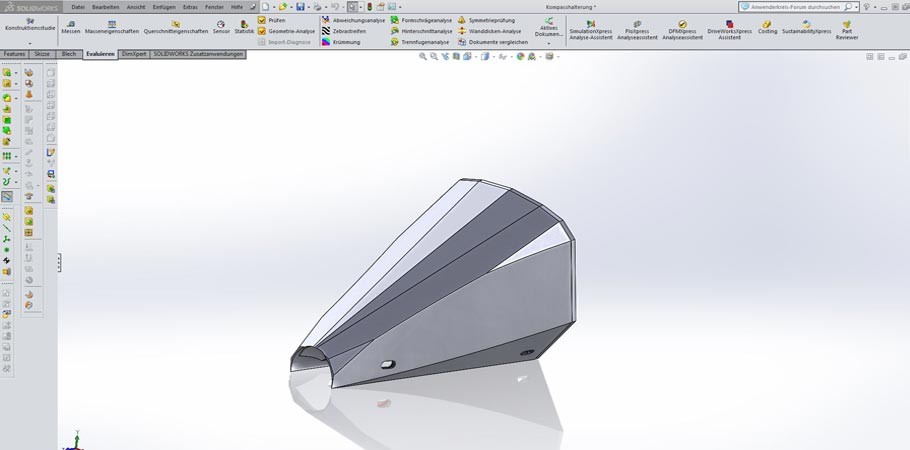Open the Datei menu
This screenshot has height=450, width=910.
pos(78,7)
